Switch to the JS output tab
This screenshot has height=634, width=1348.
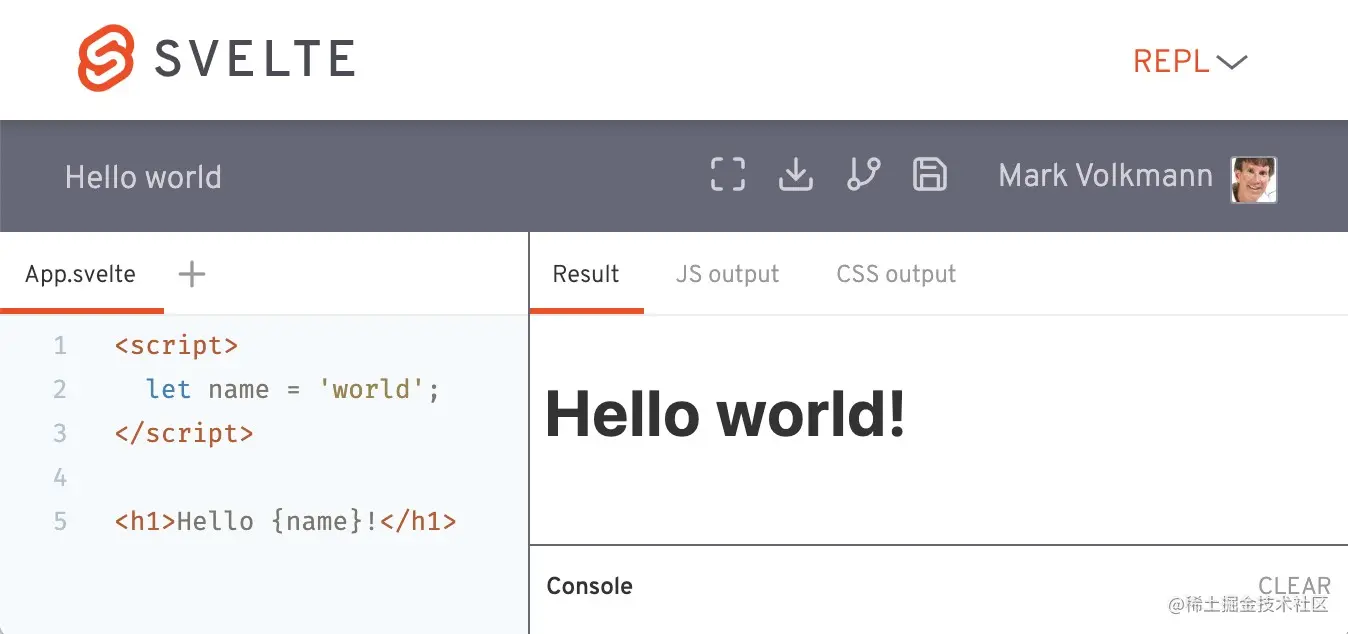tap(727, 274)
